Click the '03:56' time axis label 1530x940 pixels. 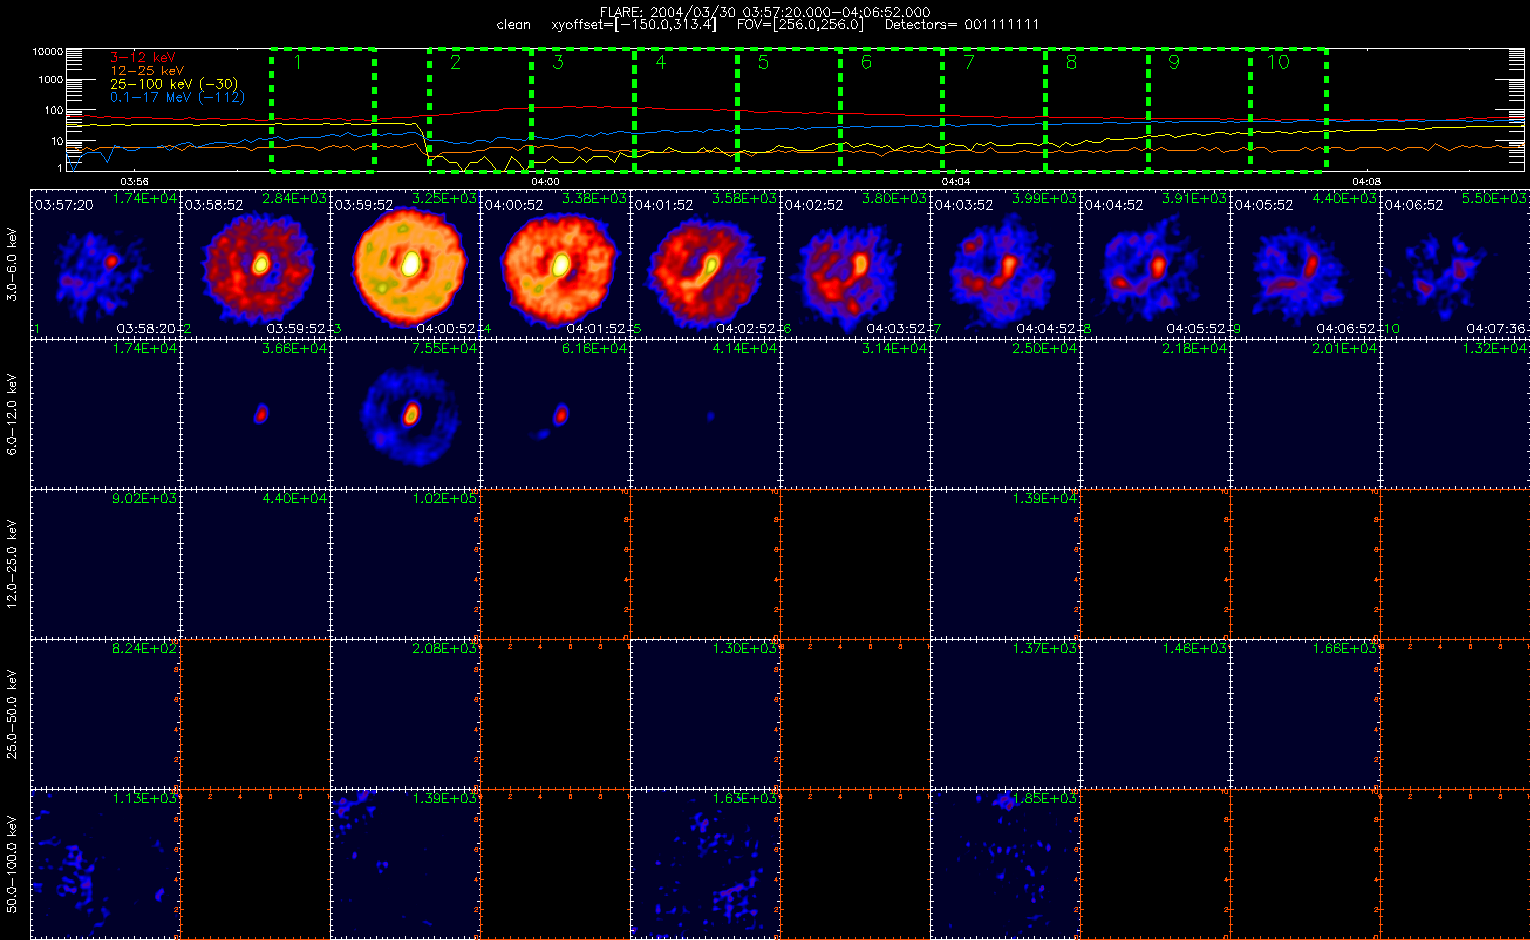coord(134,181)
